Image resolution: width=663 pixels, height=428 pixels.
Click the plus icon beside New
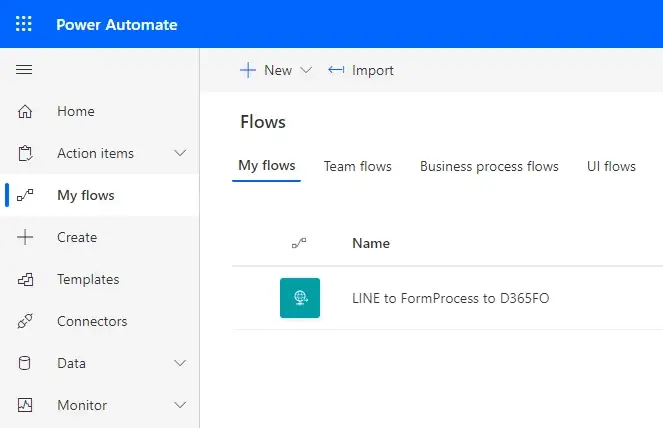(x=248, y=70)
